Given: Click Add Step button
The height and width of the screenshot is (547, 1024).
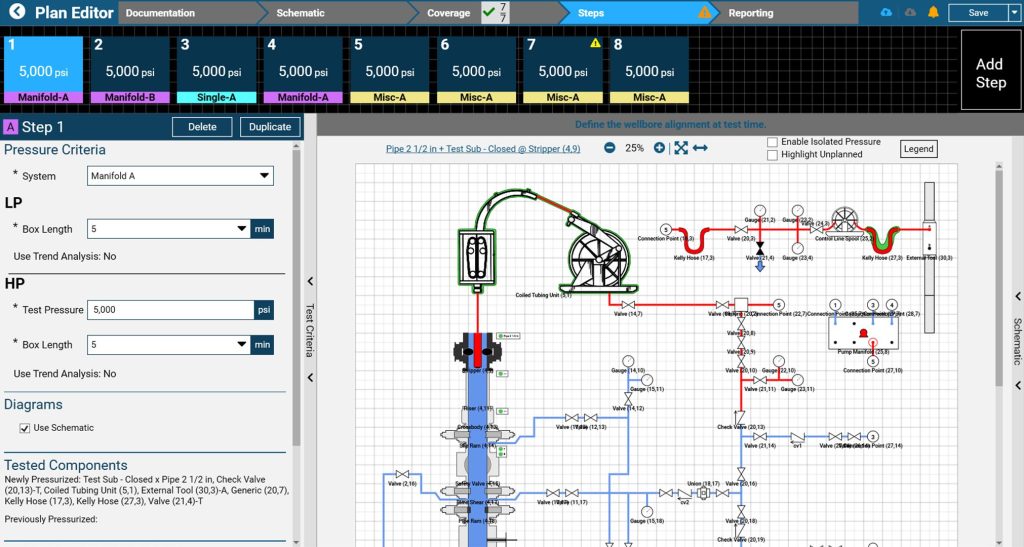Looking at the screenshot, I should pyautogui.click(x=990, y=70).
